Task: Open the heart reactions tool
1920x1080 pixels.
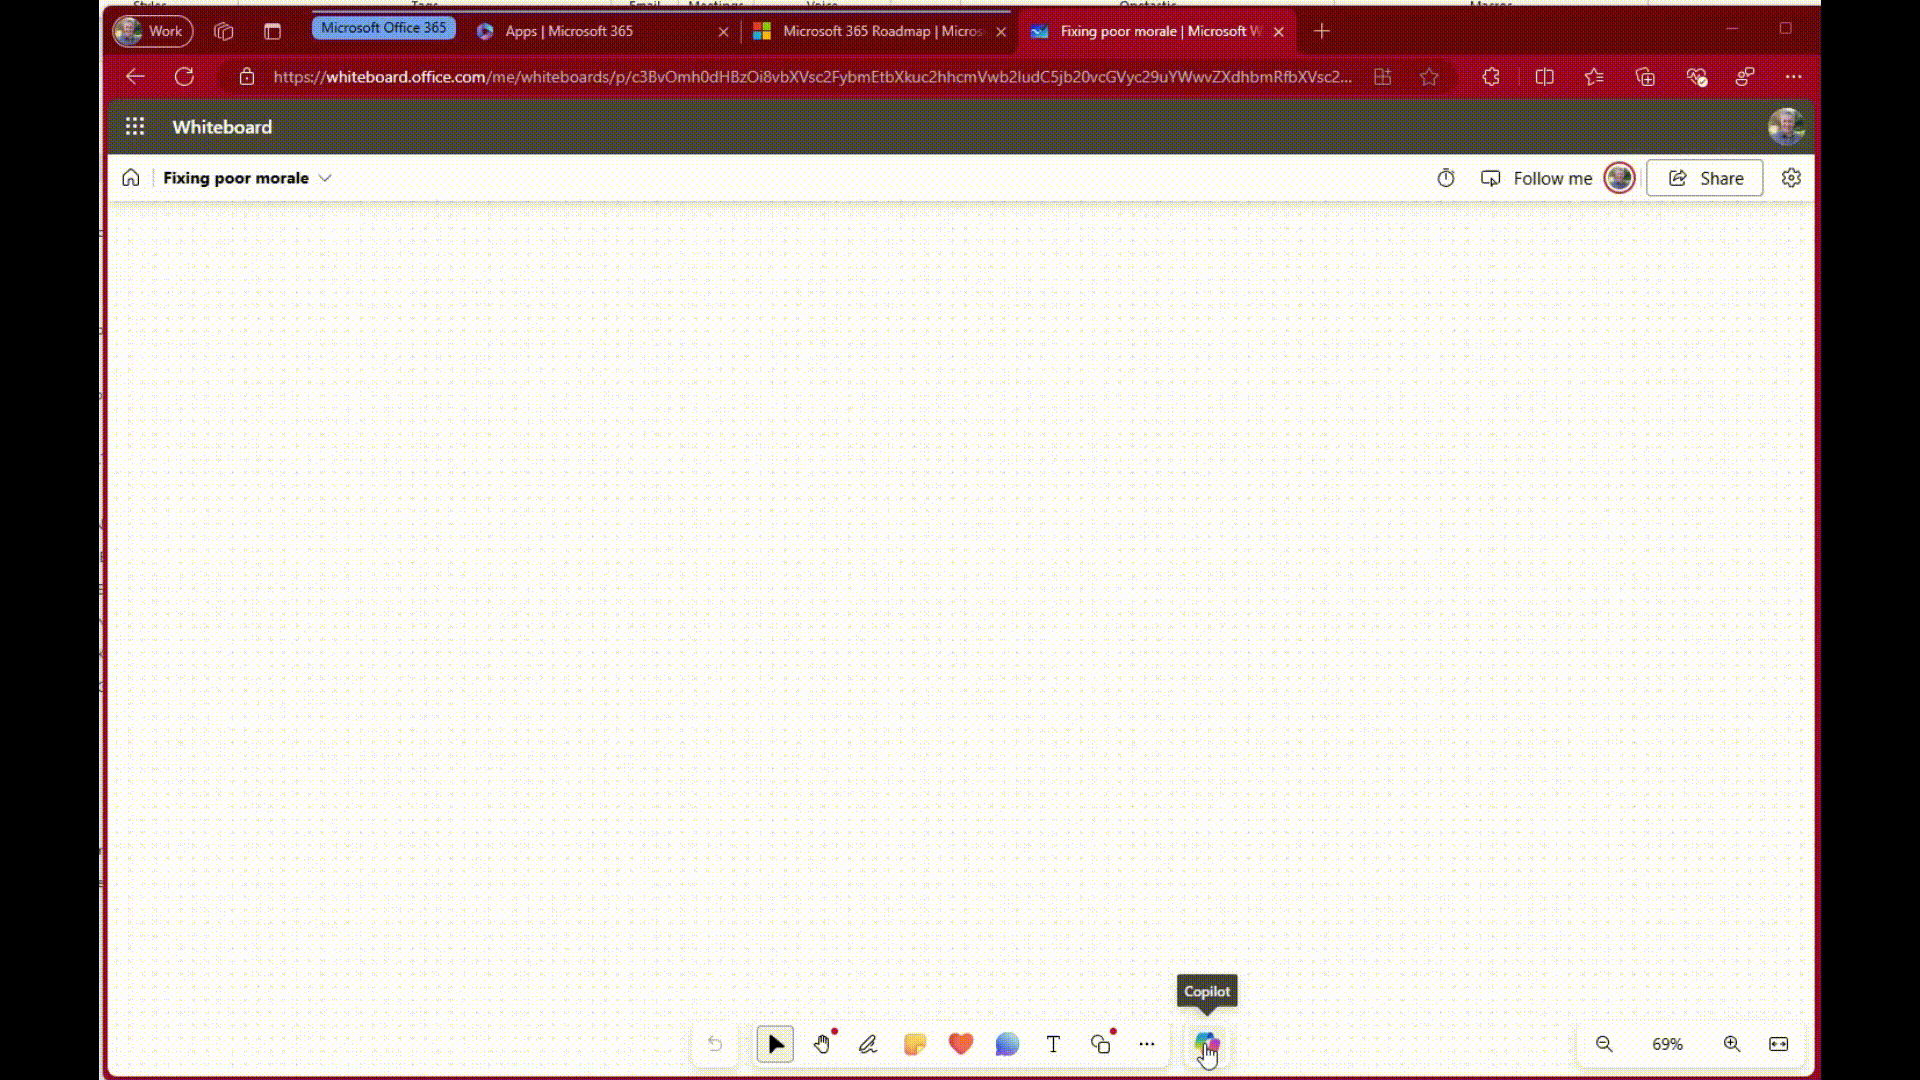Action: click(961, 1044)
